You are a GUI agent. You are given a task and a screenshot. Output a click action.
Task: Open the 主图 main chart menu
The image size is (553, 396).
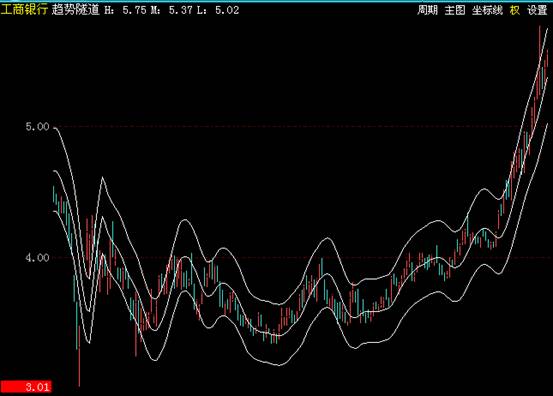coord(455,10)
